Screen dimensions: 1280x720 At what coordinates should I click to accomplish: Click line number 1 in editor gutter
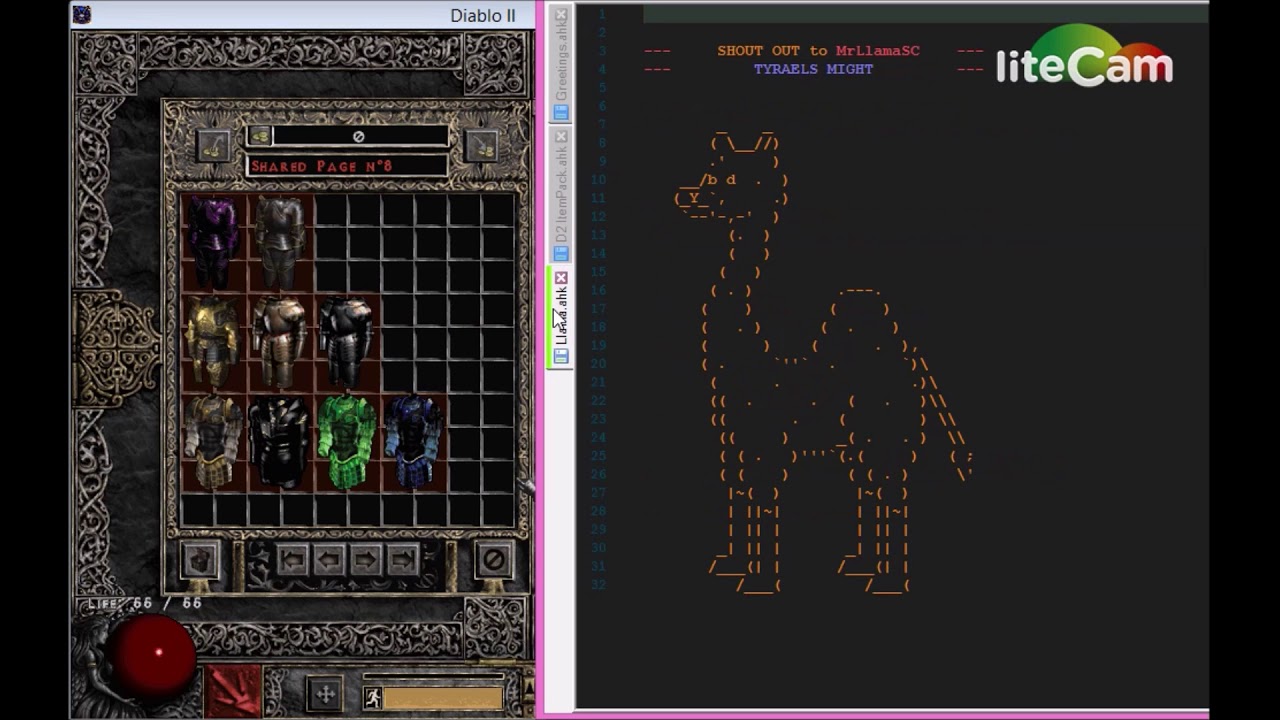coord(603,14)
